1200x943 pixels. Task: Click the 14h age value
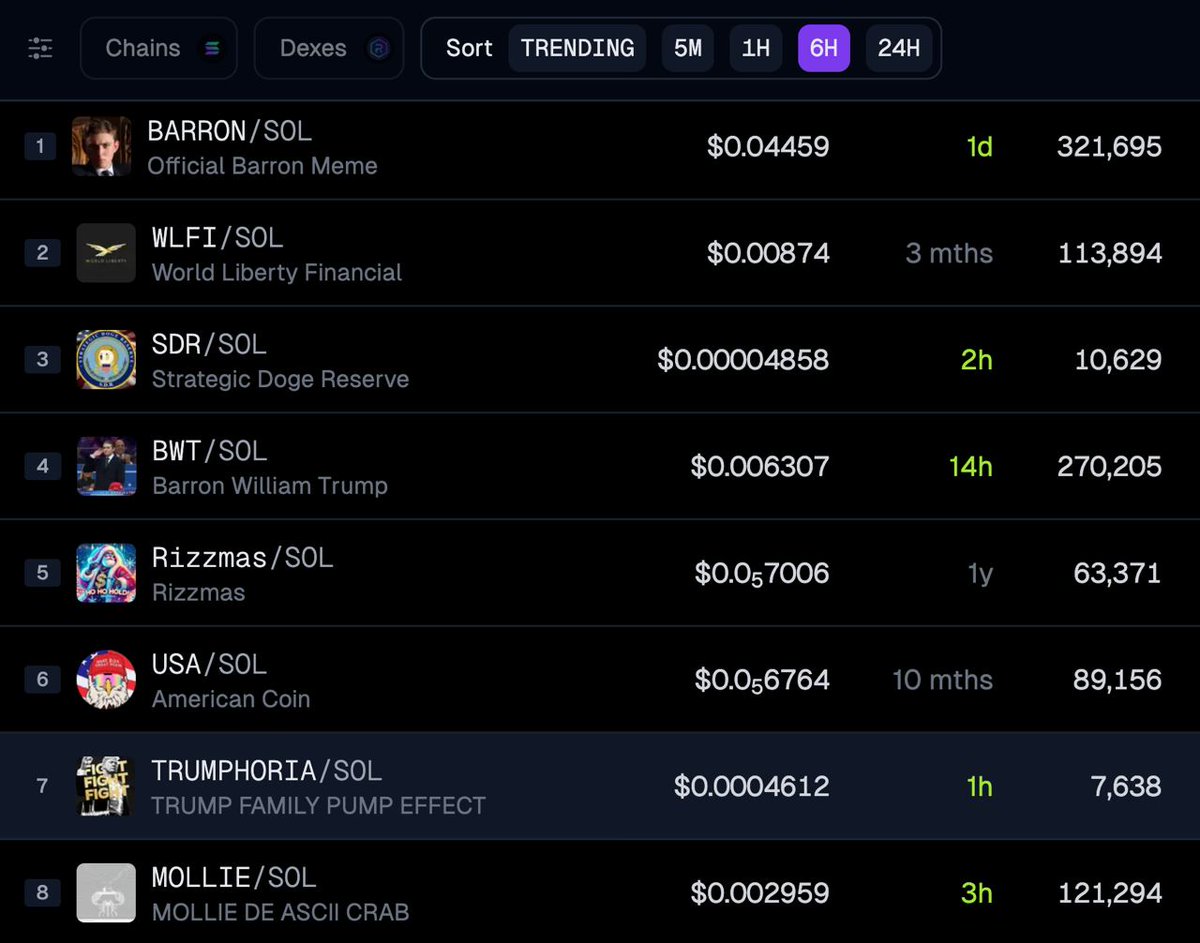point(971,467)
